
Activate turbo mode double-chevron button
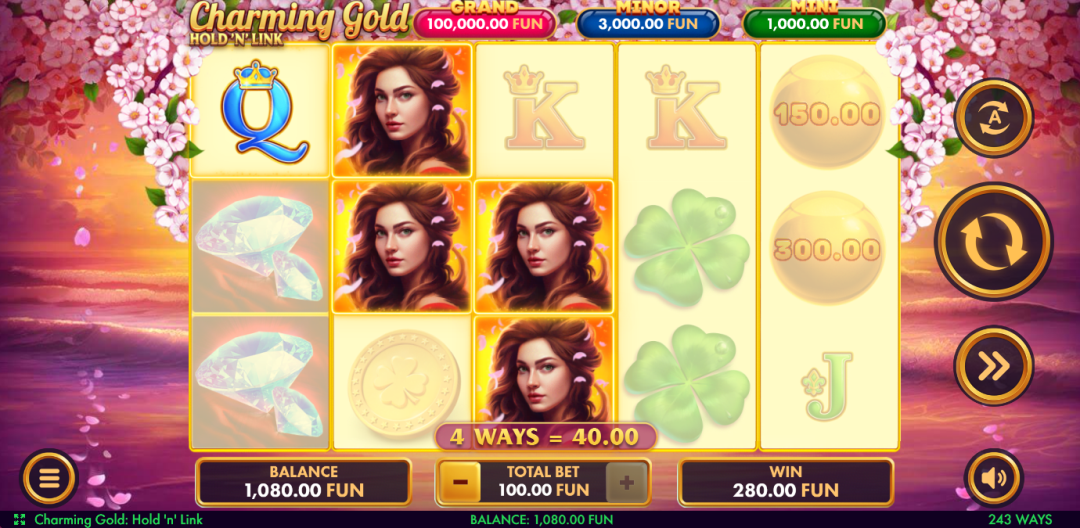pyautogui.click(x=993, y=366)
